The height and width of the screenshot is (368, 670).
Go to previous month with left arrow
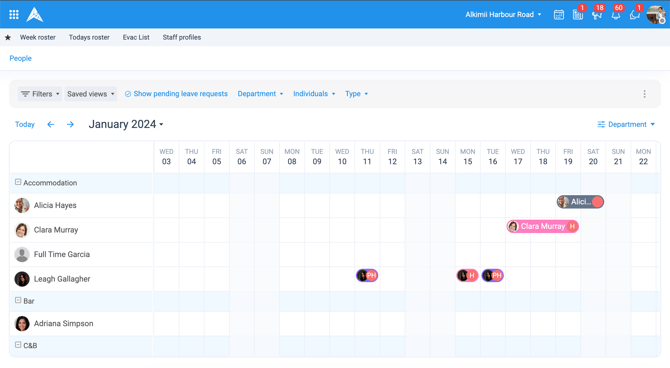click(x=50, y=124)
